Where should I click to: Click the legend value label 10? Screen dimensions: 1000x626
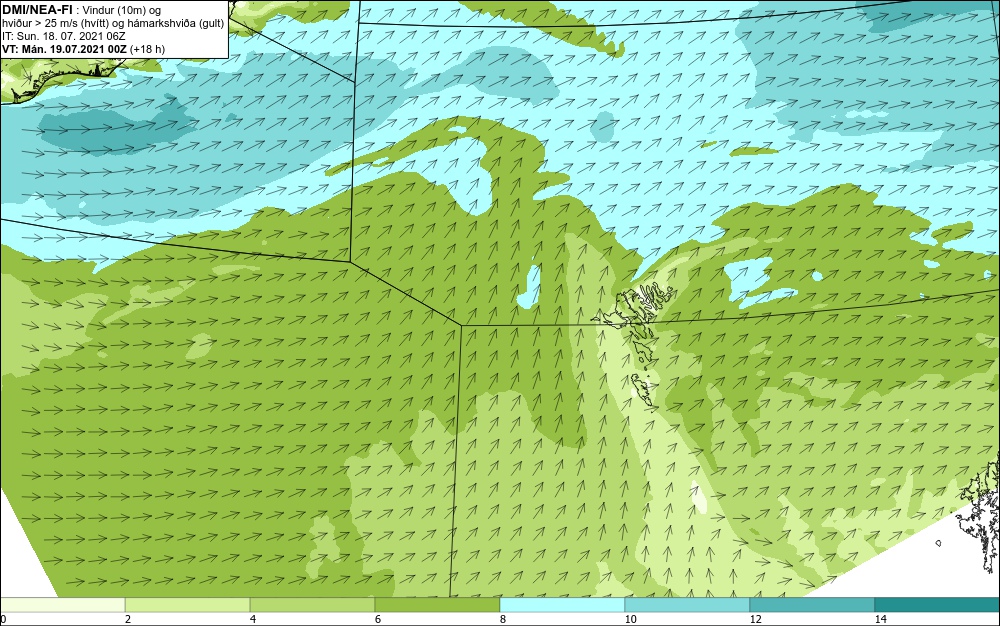click(x=630, y=619)
